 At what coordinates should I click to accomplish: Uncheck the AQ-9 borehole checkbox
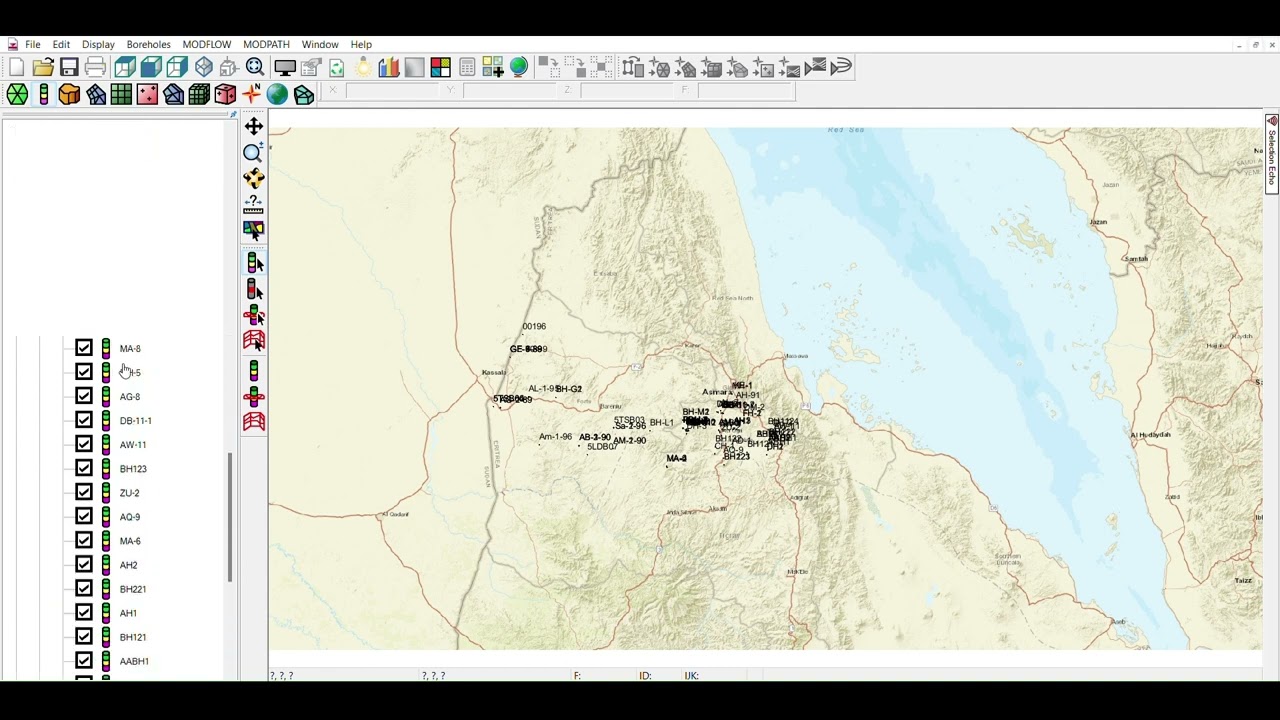(84, 516)
